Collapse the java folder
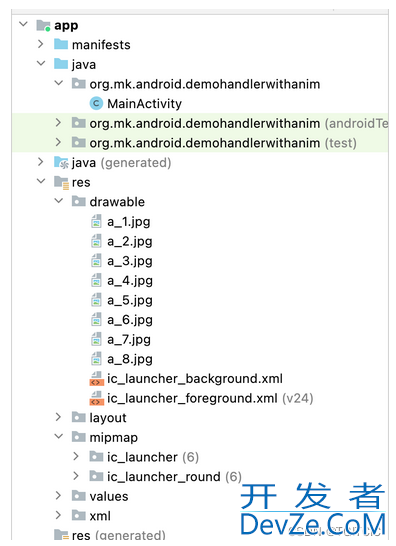396x546 pixels. click(41, 63)
